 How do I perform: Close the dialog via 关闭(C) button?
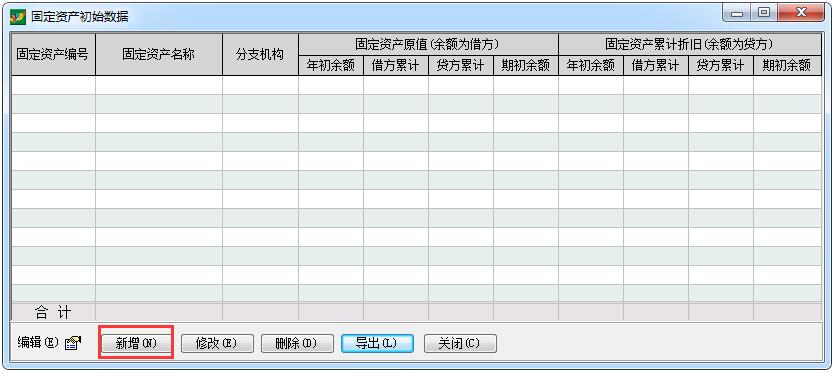(x=460, y=344)
